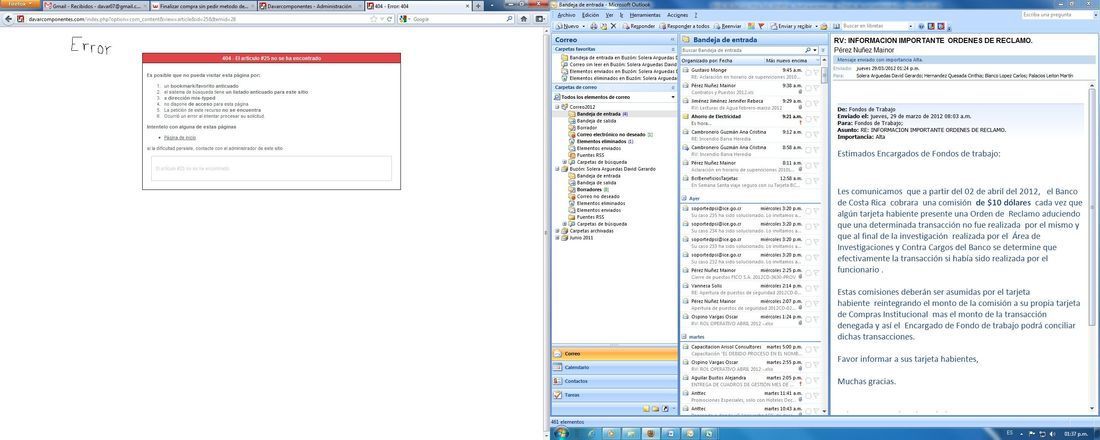Click the Delete (X) icon in Outlook toolbar

tap(614, 26)
